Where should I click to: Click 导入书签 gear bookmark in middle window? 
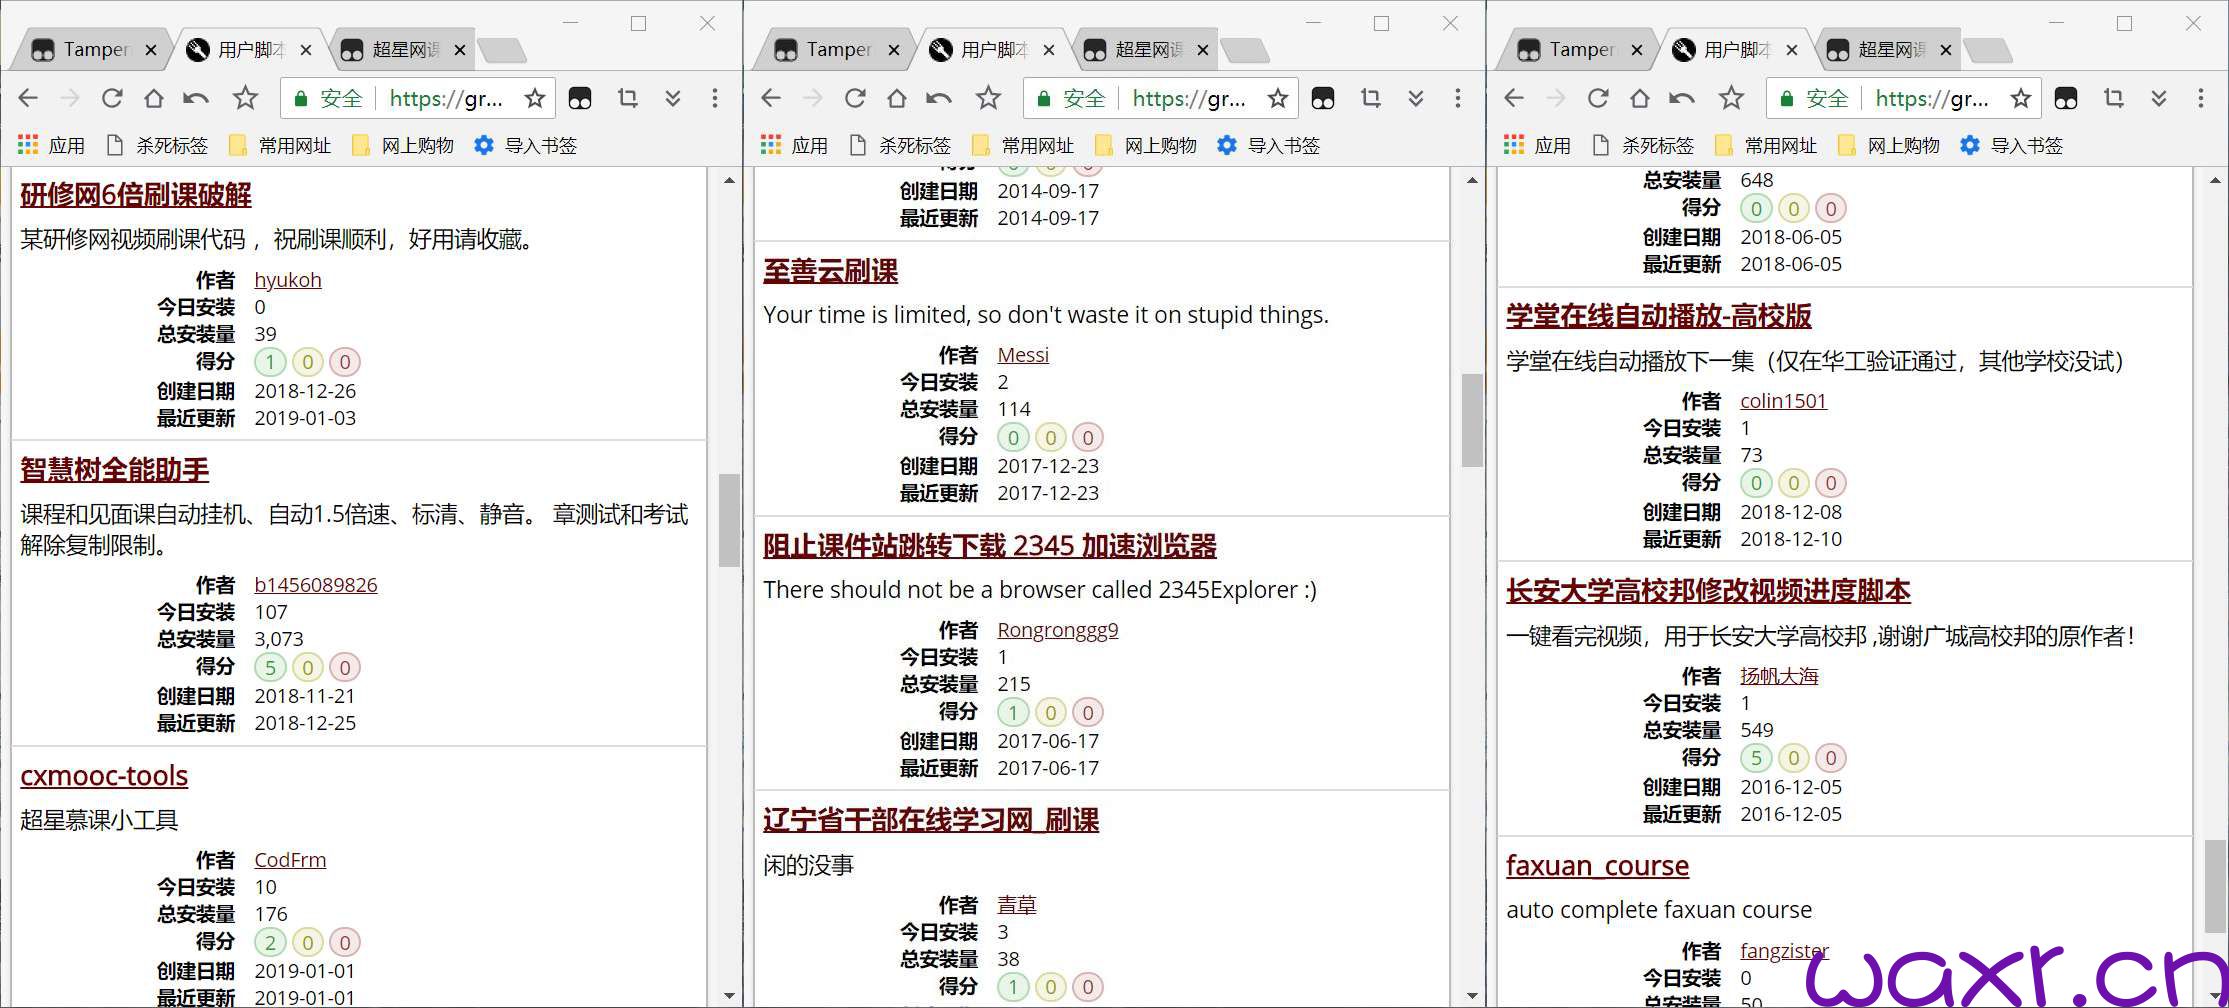(x=1267, y=145)
